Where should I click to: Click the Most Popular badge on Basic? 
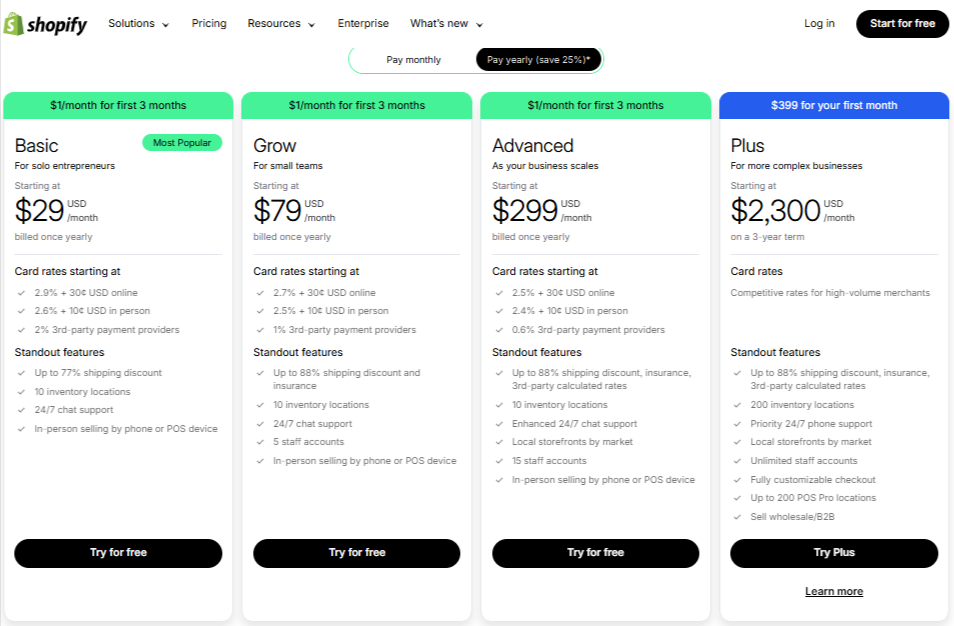pyautogui.click(x=182, y=143)
